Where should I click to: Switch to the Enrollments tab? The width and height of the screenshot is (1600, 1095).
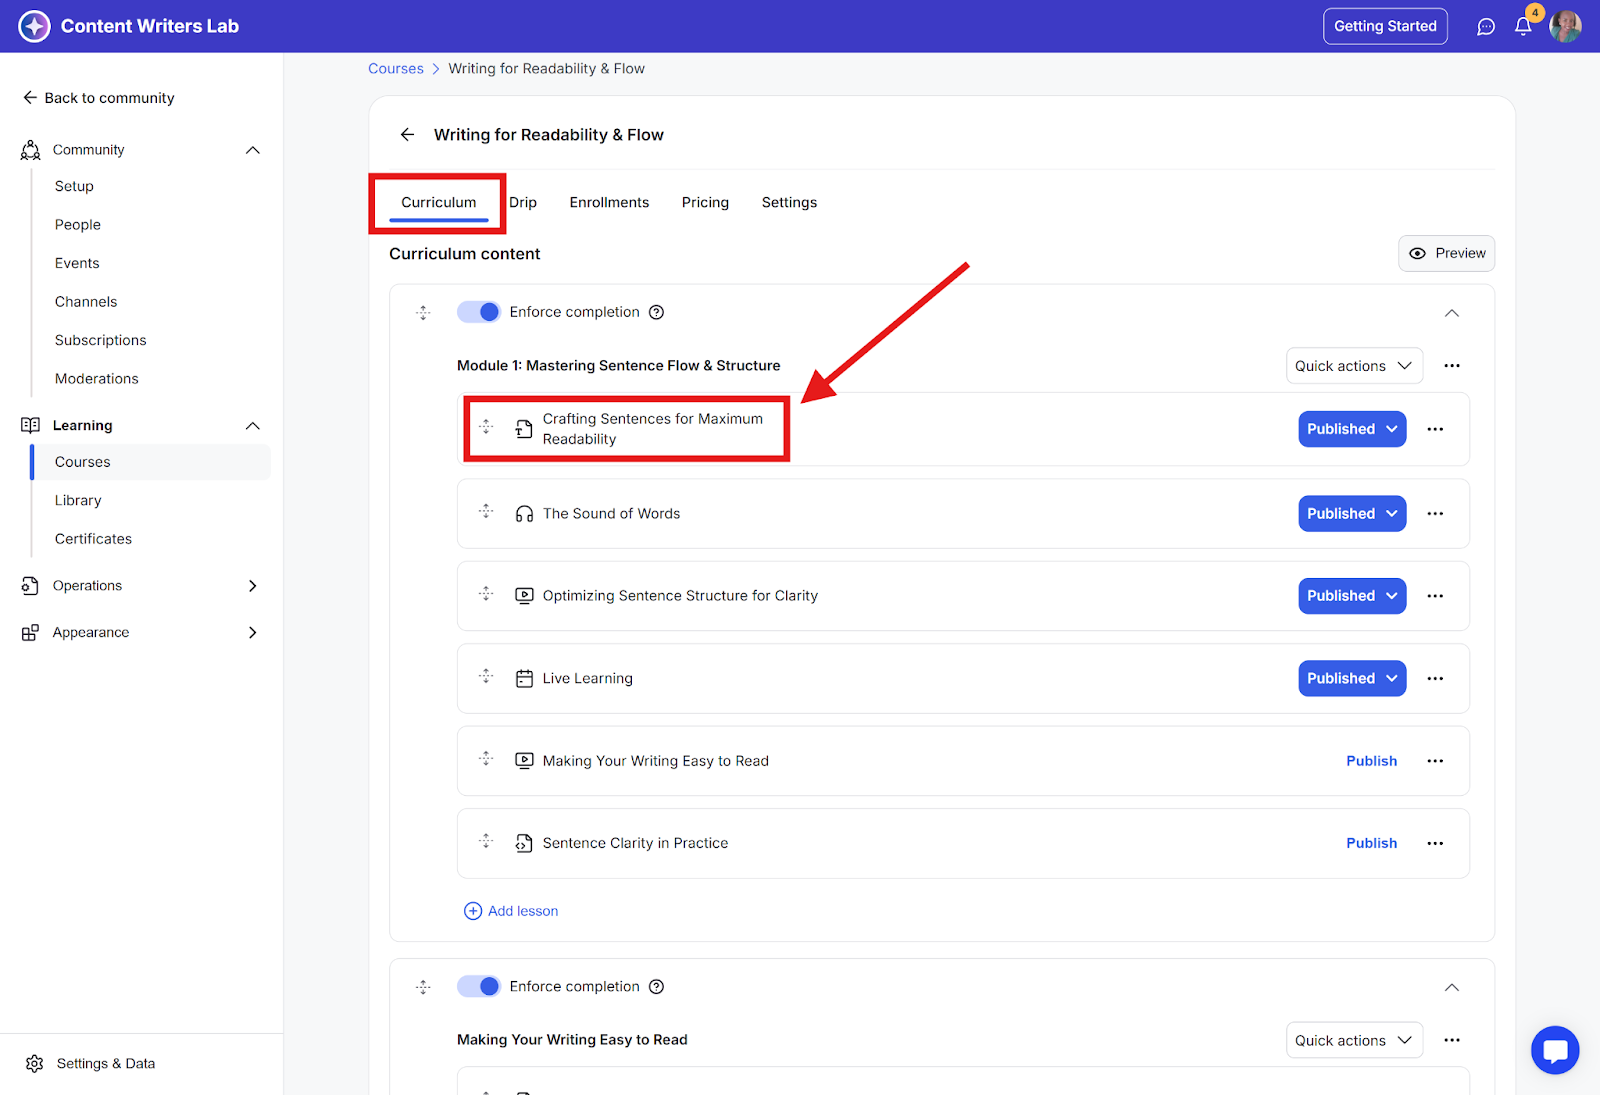pyautogui.click(x=609, y=202)
